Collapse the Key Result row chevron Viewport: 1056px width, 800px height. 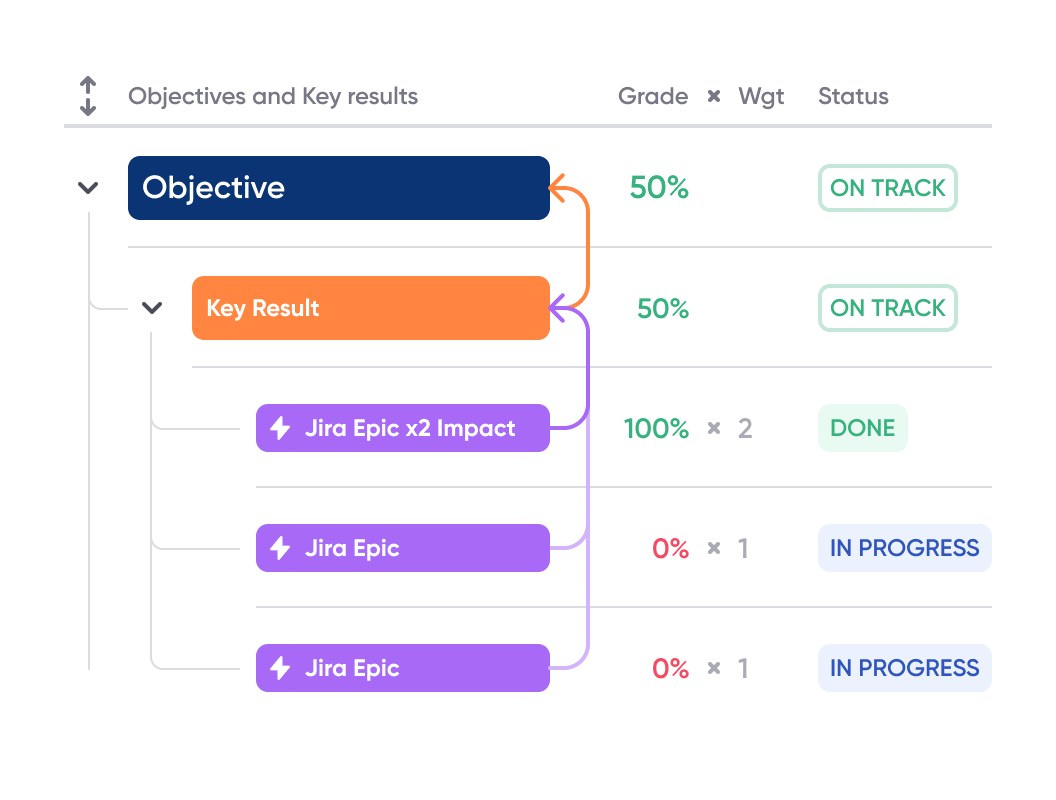(x=152, y=308)
